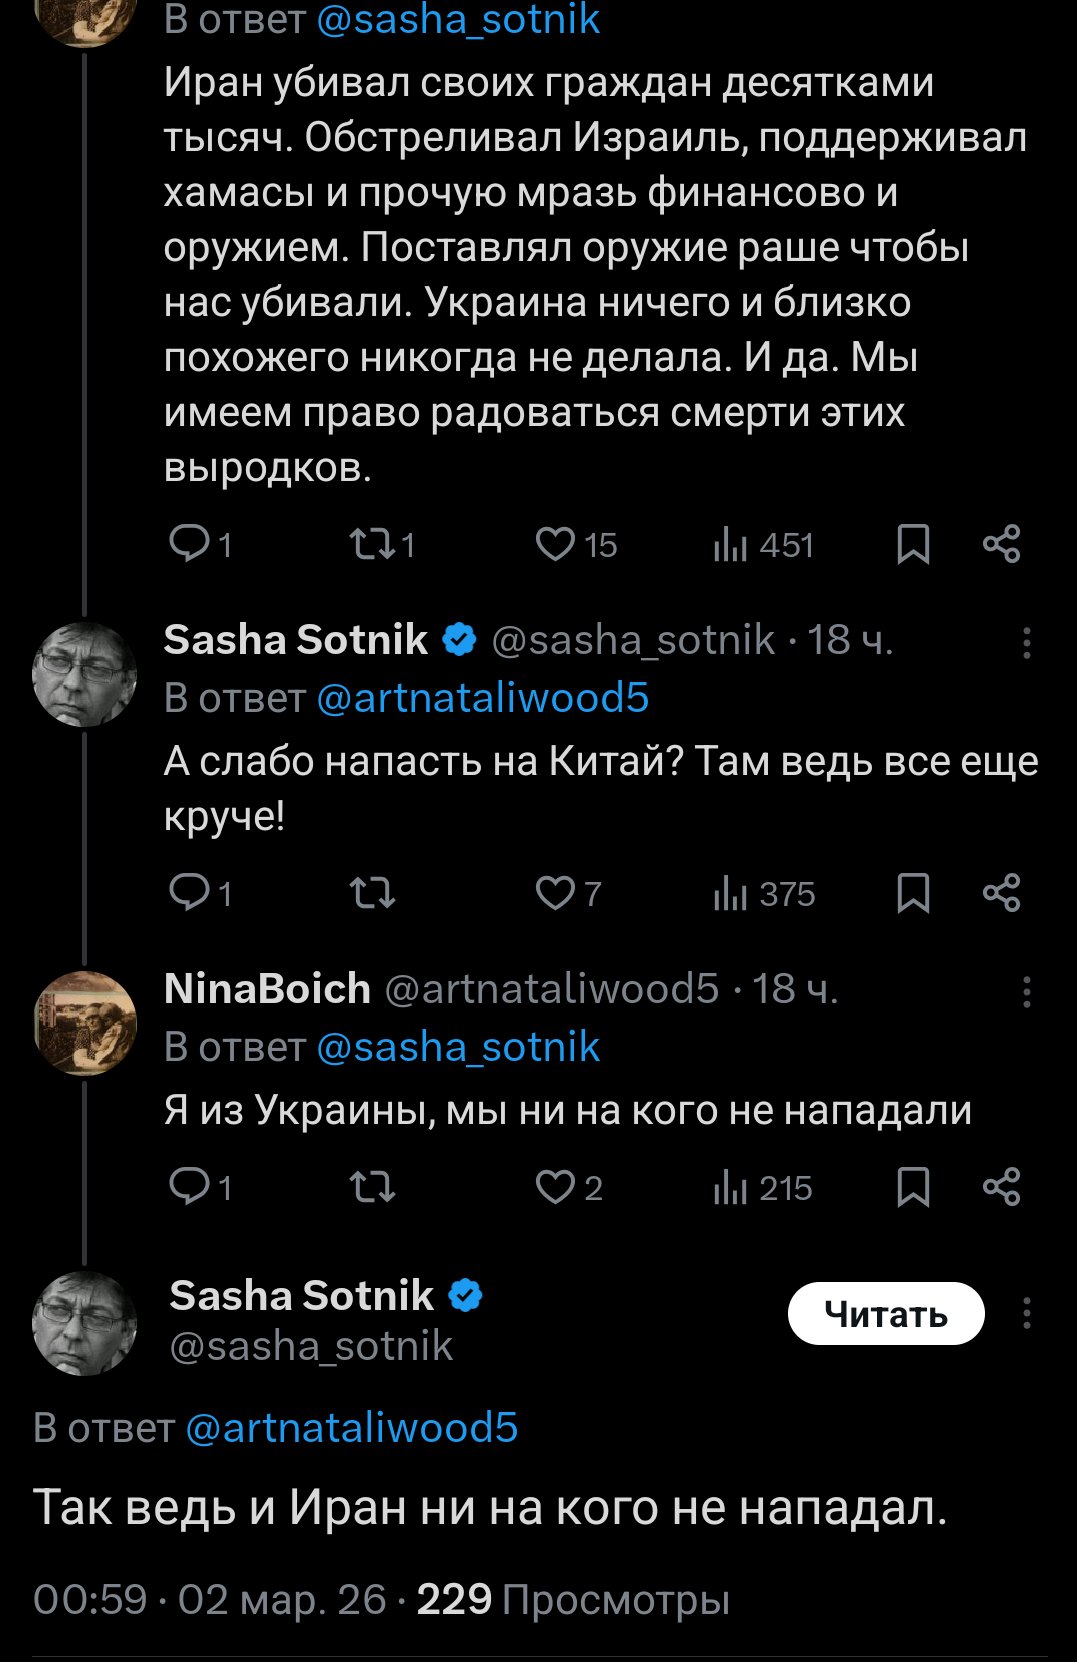Open three-dot menu on NinaBoich tweet

[1026, 992]
